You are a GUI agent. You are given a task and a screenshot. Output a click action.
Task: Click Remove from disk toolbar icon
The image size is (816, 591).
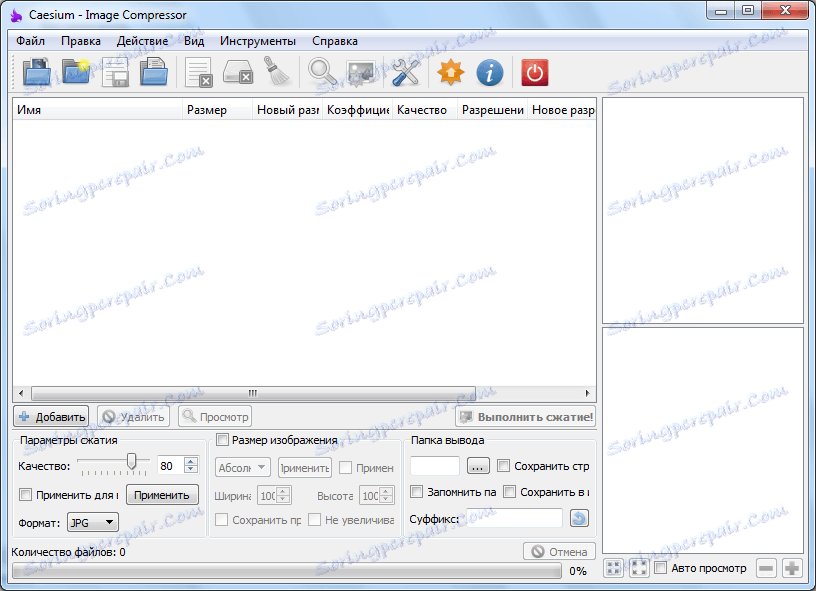238,72
